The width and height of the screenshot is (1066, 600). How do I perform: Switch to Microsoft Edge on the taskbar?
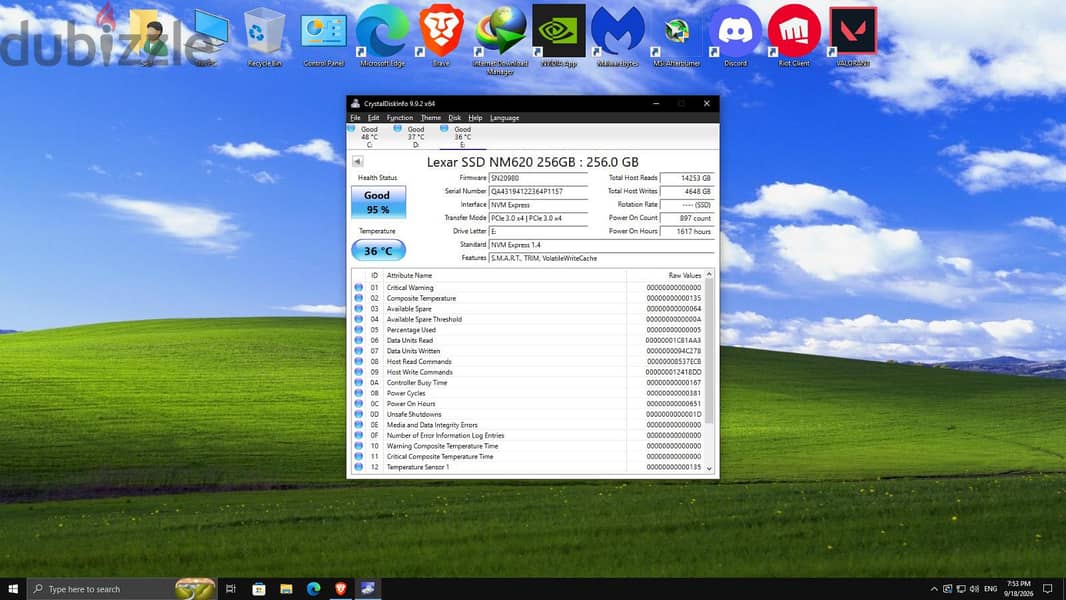tap(313, 588)
